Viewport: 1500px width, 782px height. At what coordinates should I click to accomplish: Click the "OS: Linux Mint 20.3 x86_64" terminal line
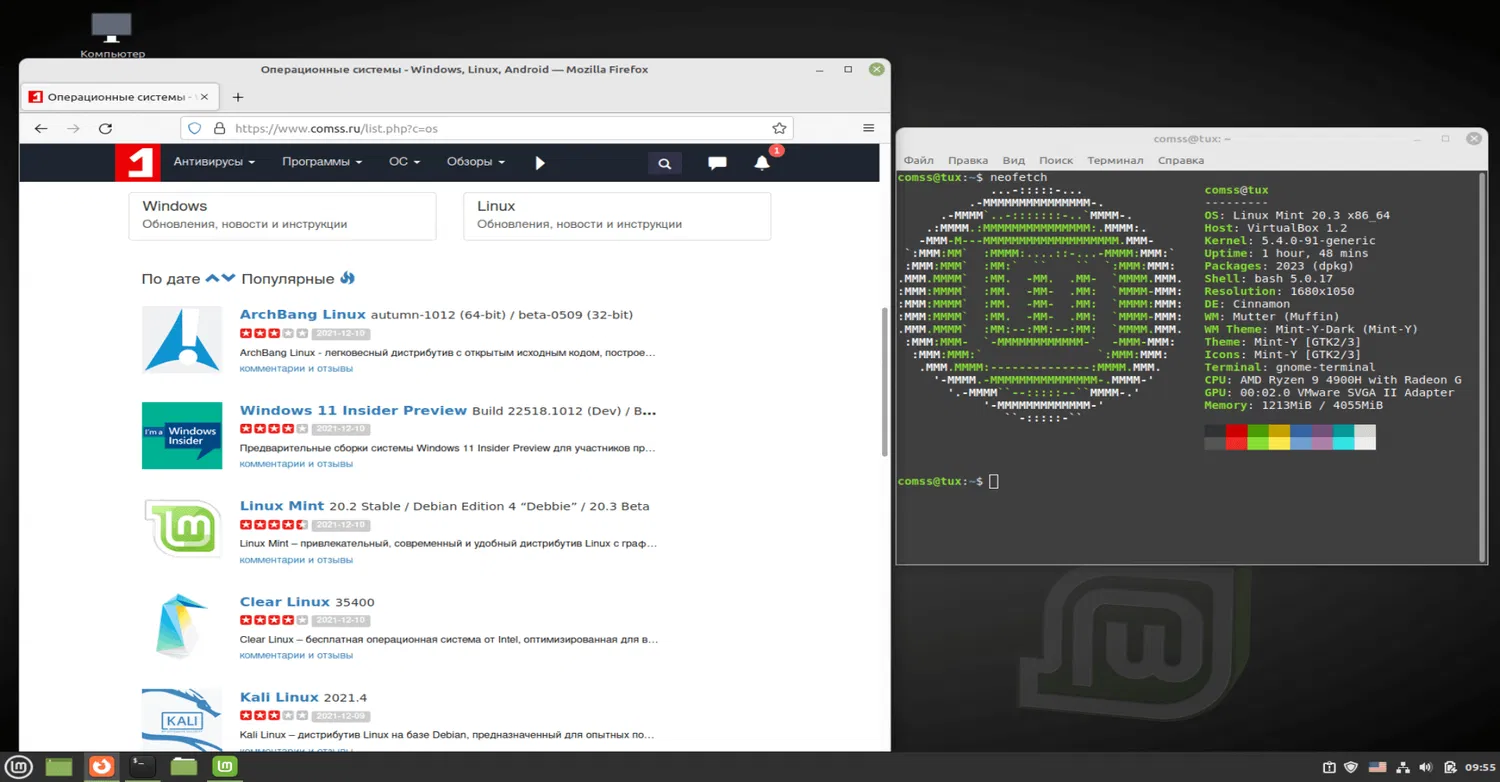point(1297,215)
